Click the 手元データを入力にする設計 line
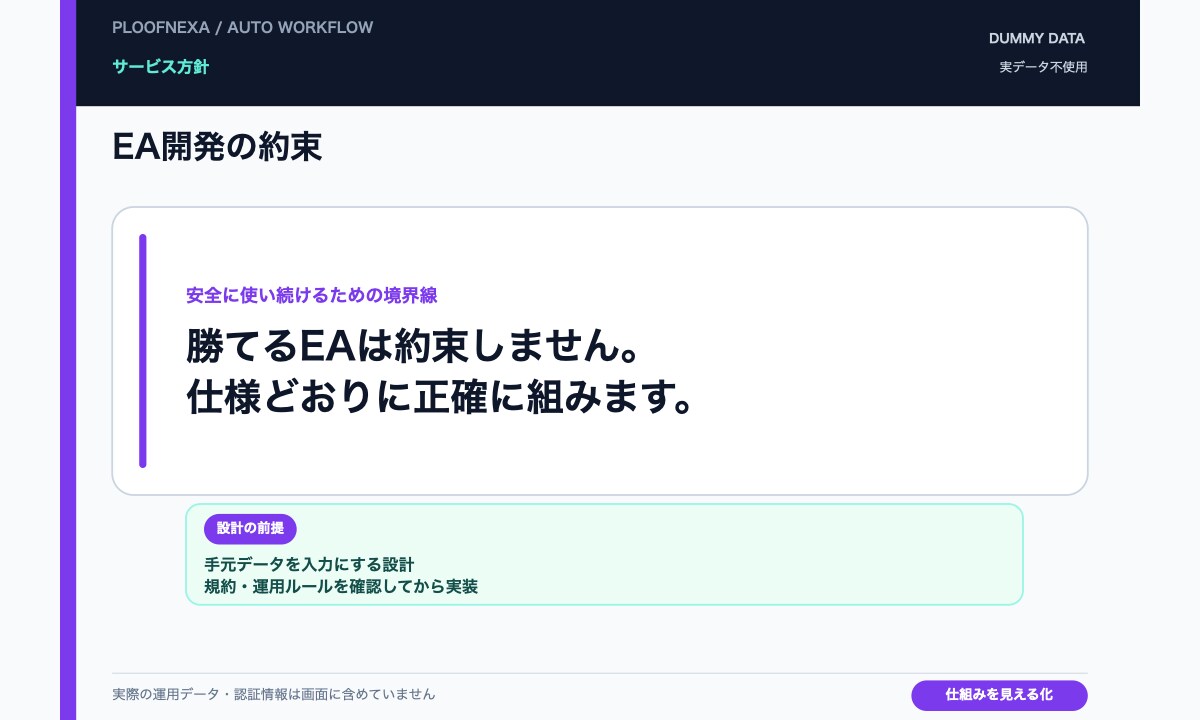 tap(309, 565)
